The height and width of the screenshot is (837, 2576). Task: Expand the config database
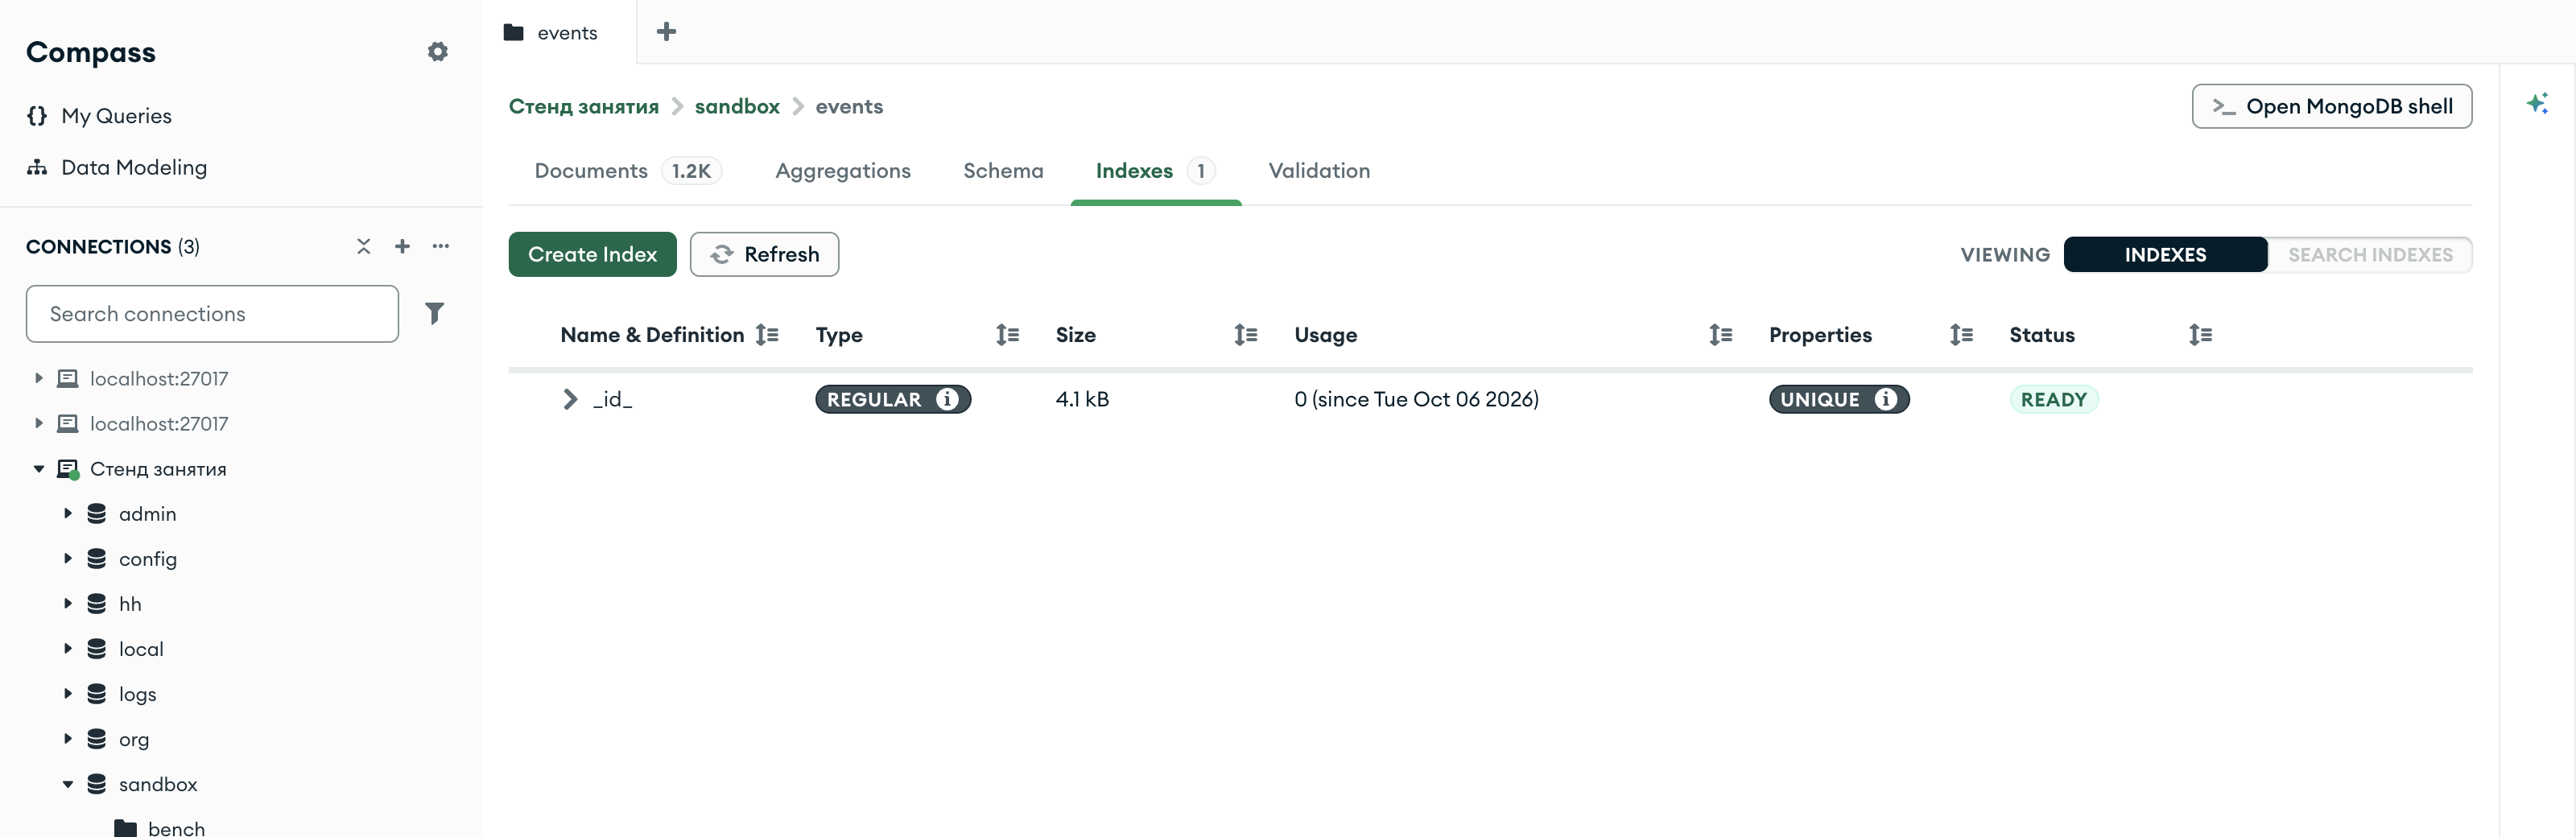[x=68, y=558]
